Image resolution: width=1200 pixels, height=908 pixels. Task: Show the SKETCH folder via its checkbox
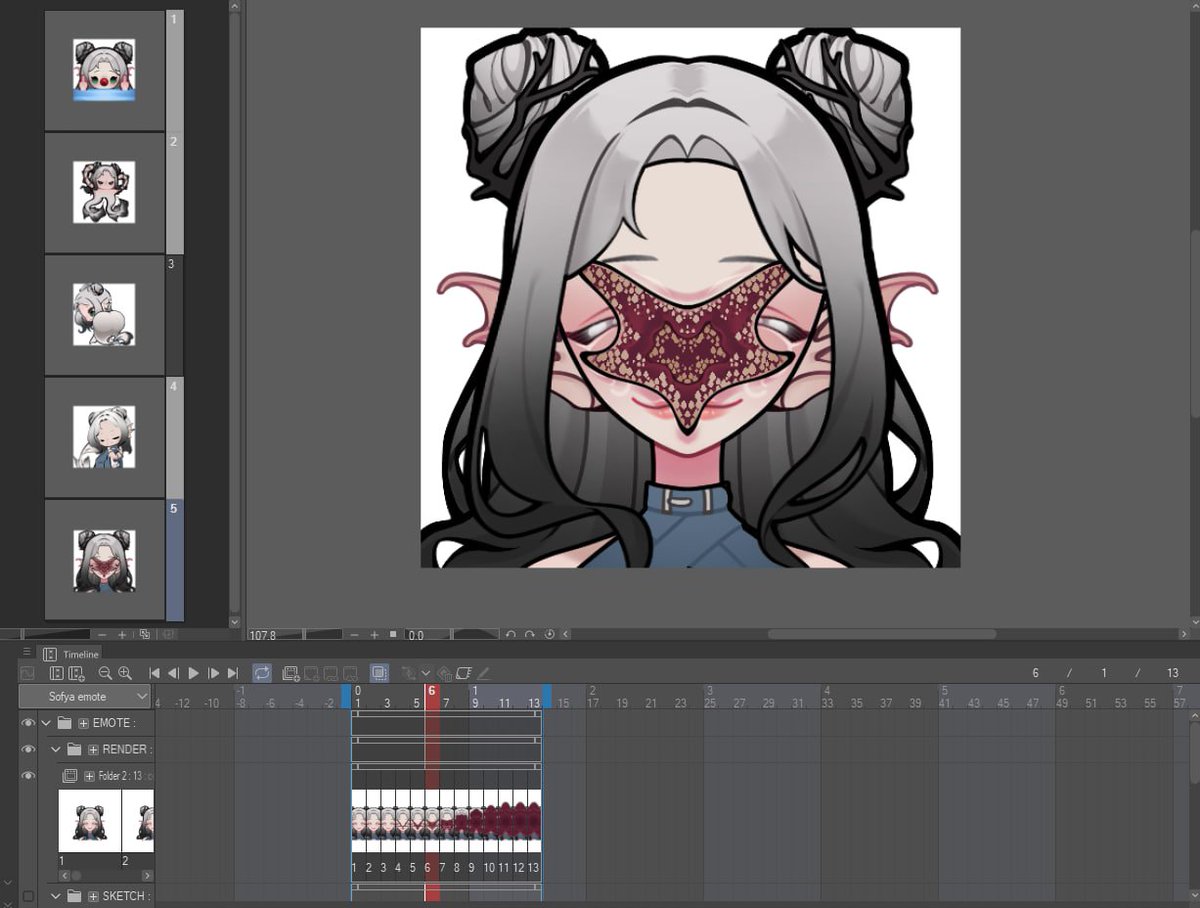click(x=28, y=896)
